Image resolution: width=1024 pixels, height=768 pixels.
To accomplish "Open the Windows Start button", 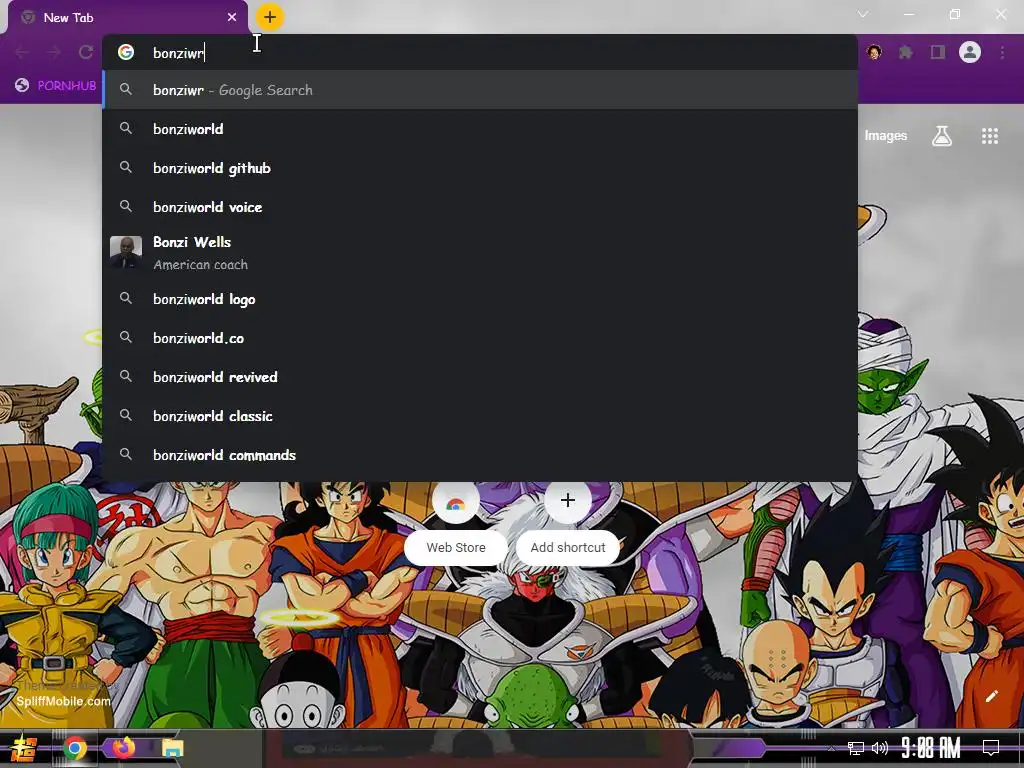I will click(x=24, y=748).
